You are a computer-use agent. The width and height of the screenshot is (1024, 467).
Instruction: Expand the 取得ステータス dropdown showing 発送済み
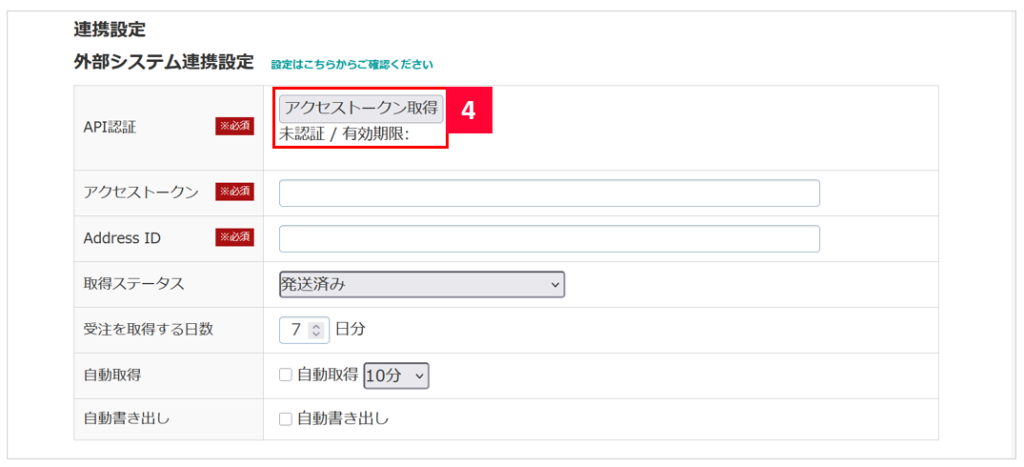(421, 285)
